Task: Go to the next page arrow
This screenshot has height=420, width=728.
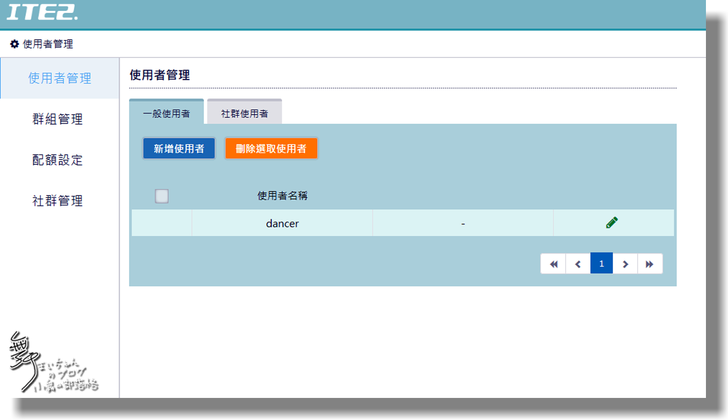Action: click(x=626, y=264)
